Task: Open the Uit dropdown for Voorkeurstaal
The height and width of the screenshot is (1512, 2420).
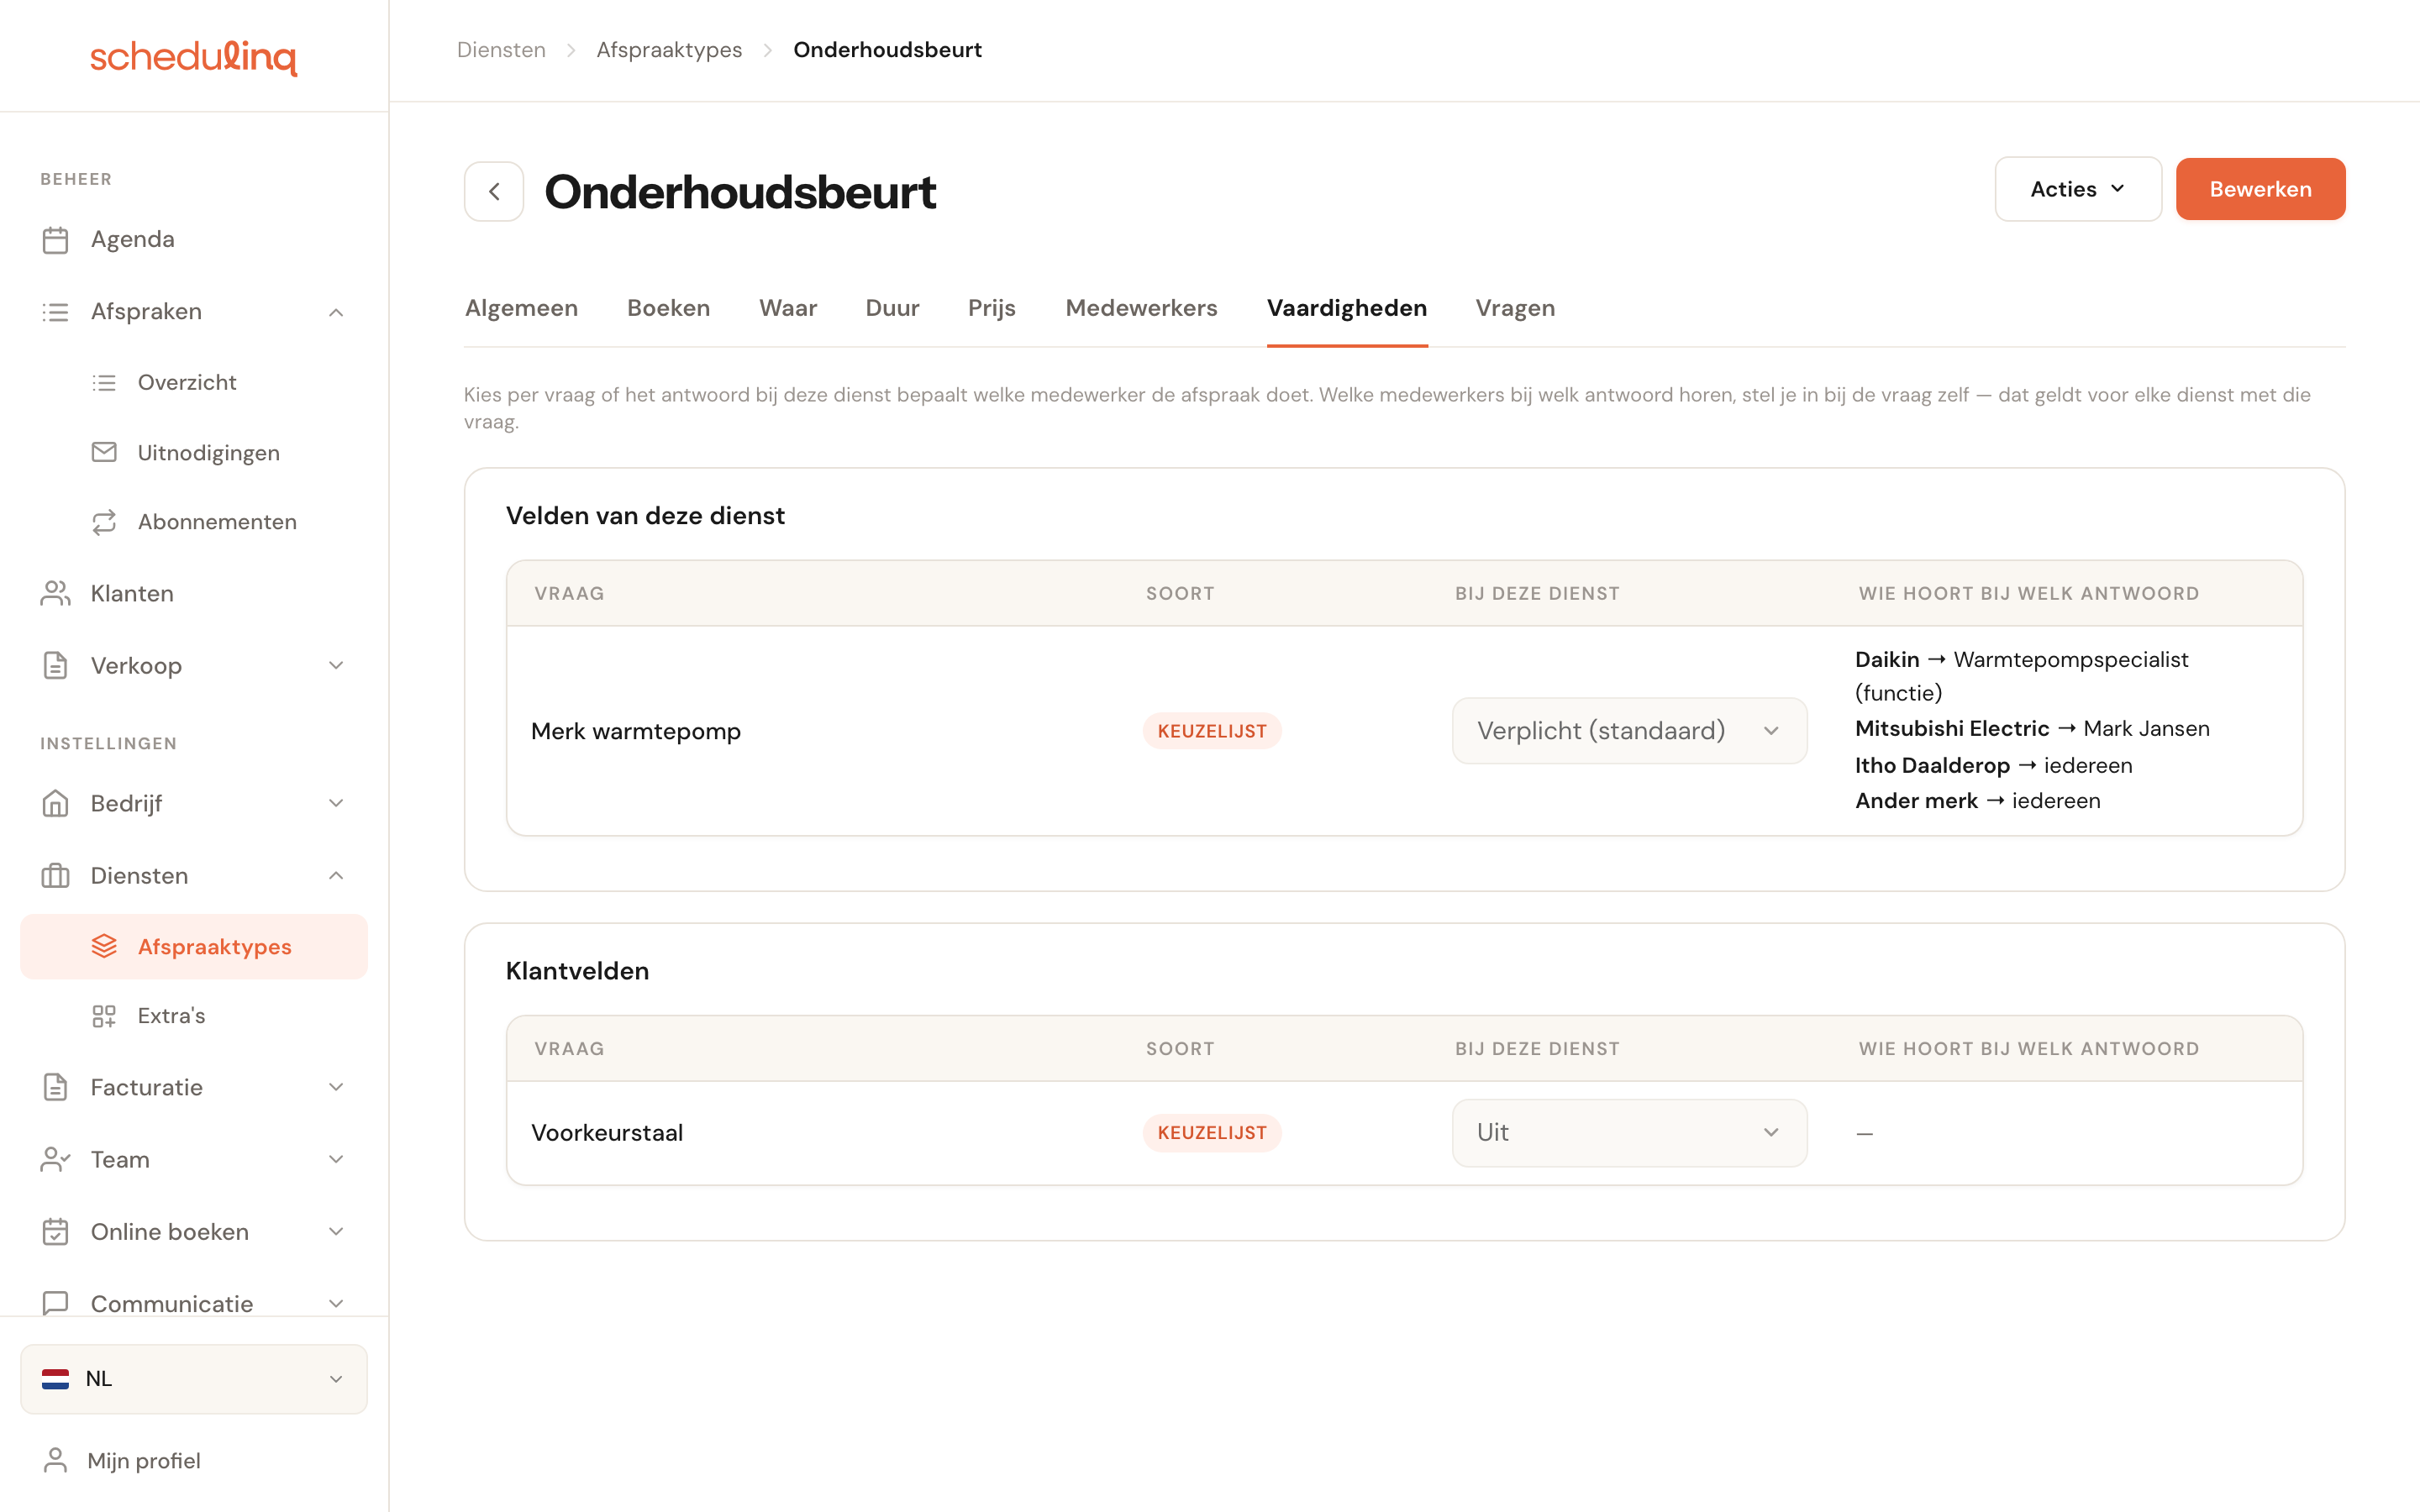Action: [1629, 1132]
